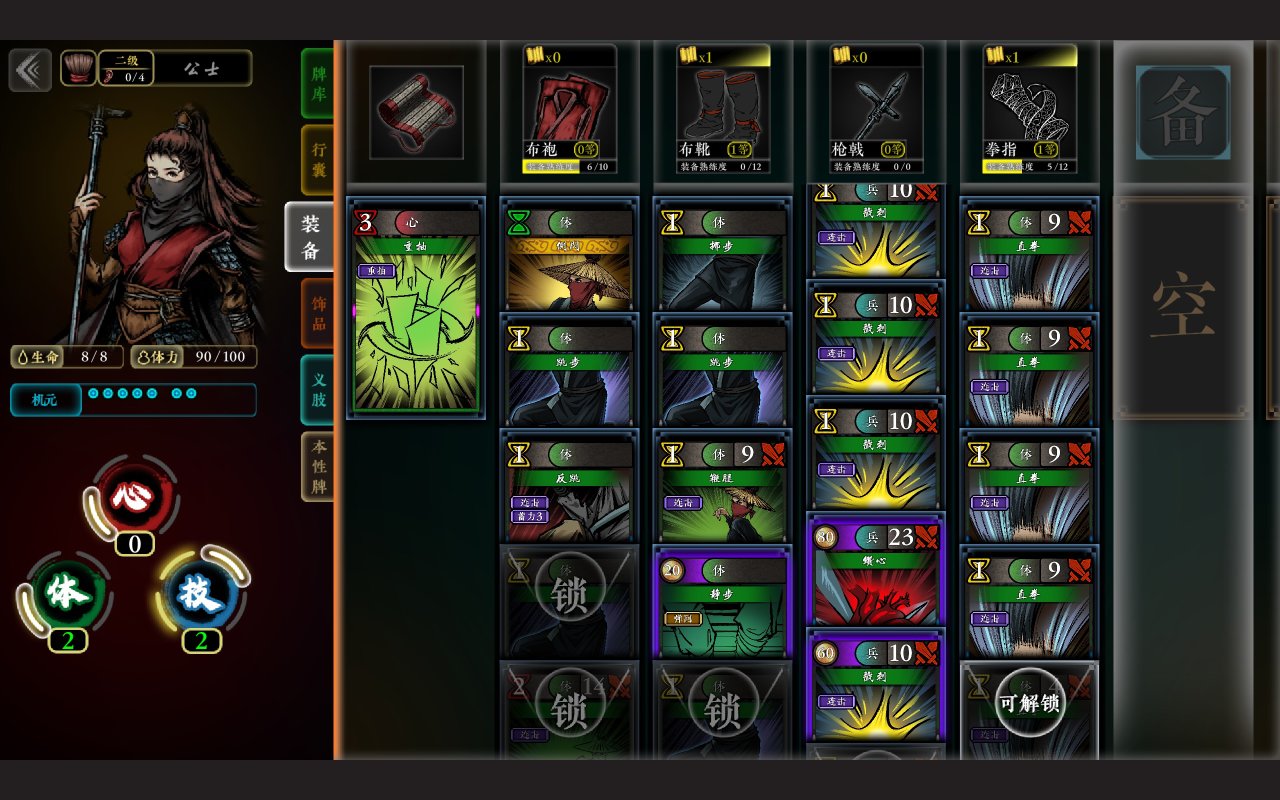Screen dimensions: 1280x800
Task: Open the 拳指 hand-wrap equipment slot
Action: click(1030, 109)
